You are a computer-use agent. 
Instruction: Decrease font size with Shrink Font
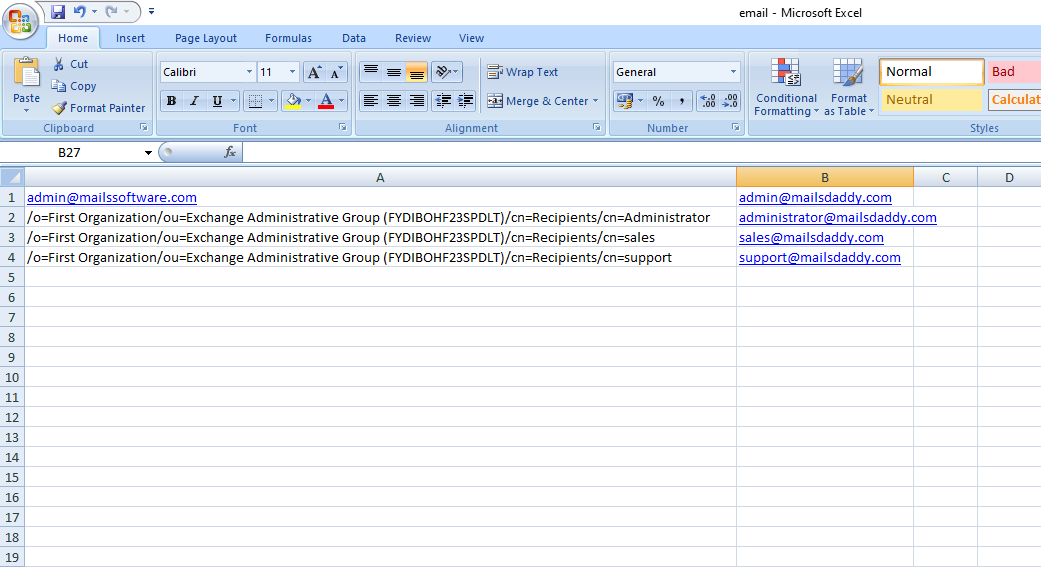coord(337,72)
